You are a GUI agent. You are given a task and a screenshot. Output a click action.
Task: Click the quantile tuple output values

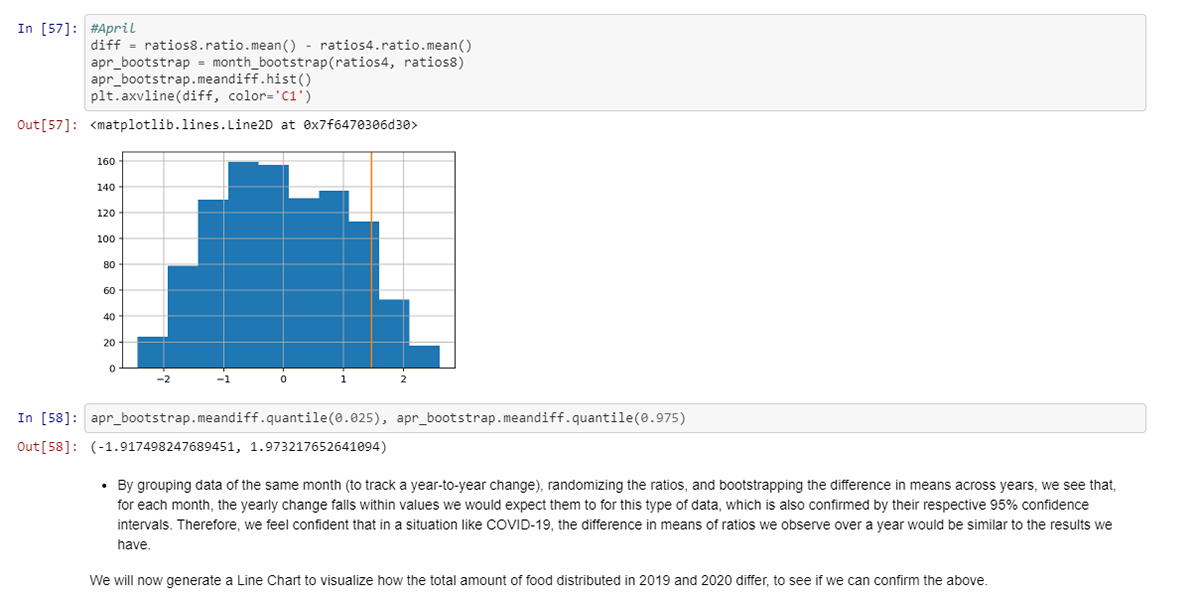238,446
